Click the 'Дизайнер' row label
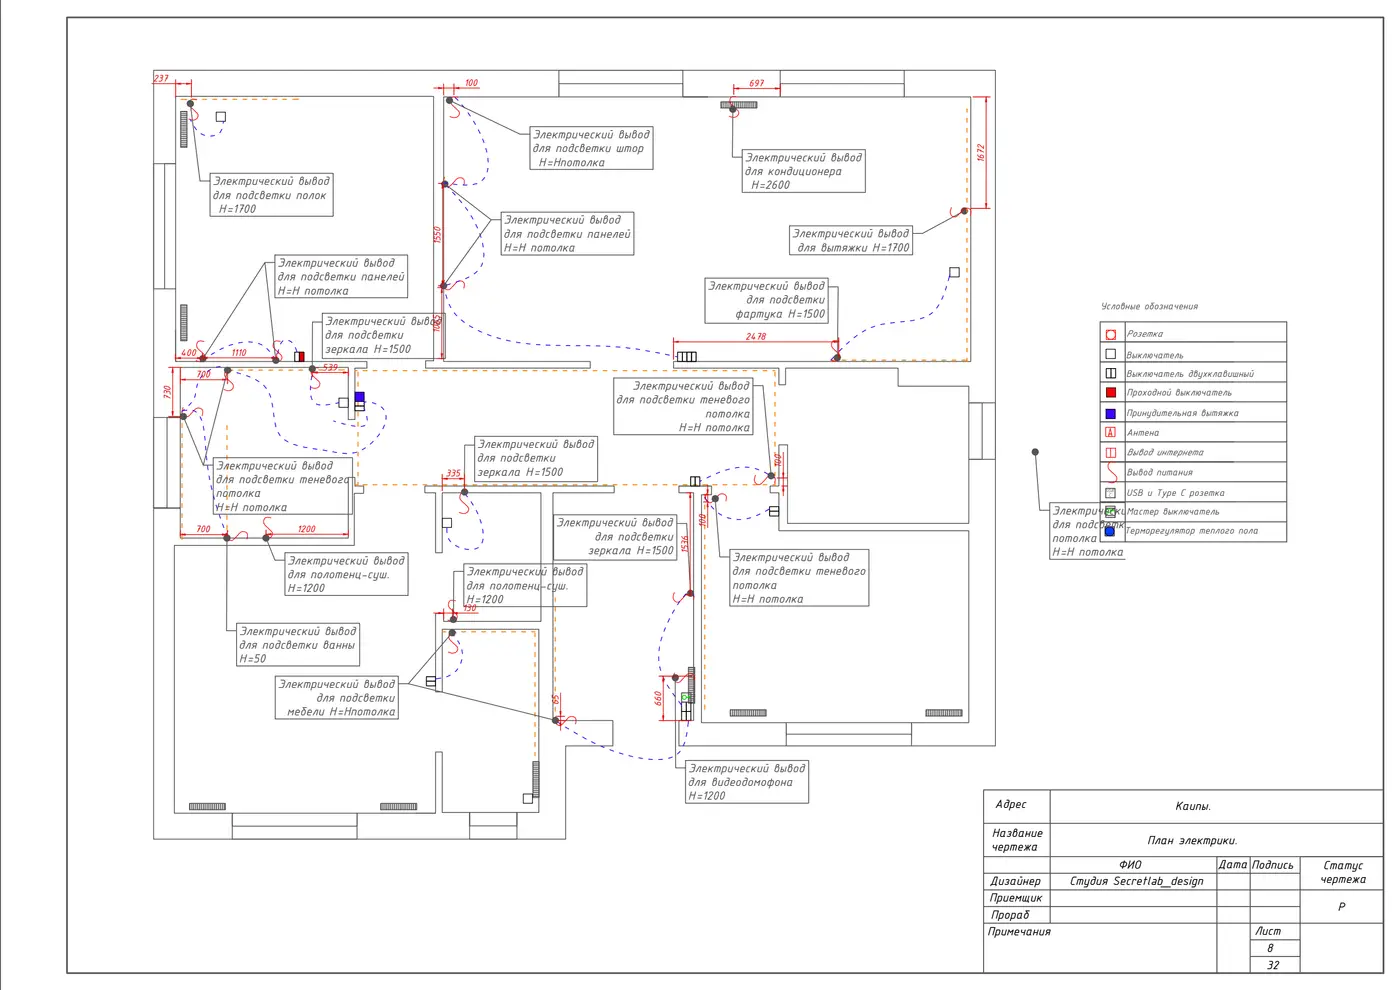Viewport: 1400px width, 990px height. 1015,881
